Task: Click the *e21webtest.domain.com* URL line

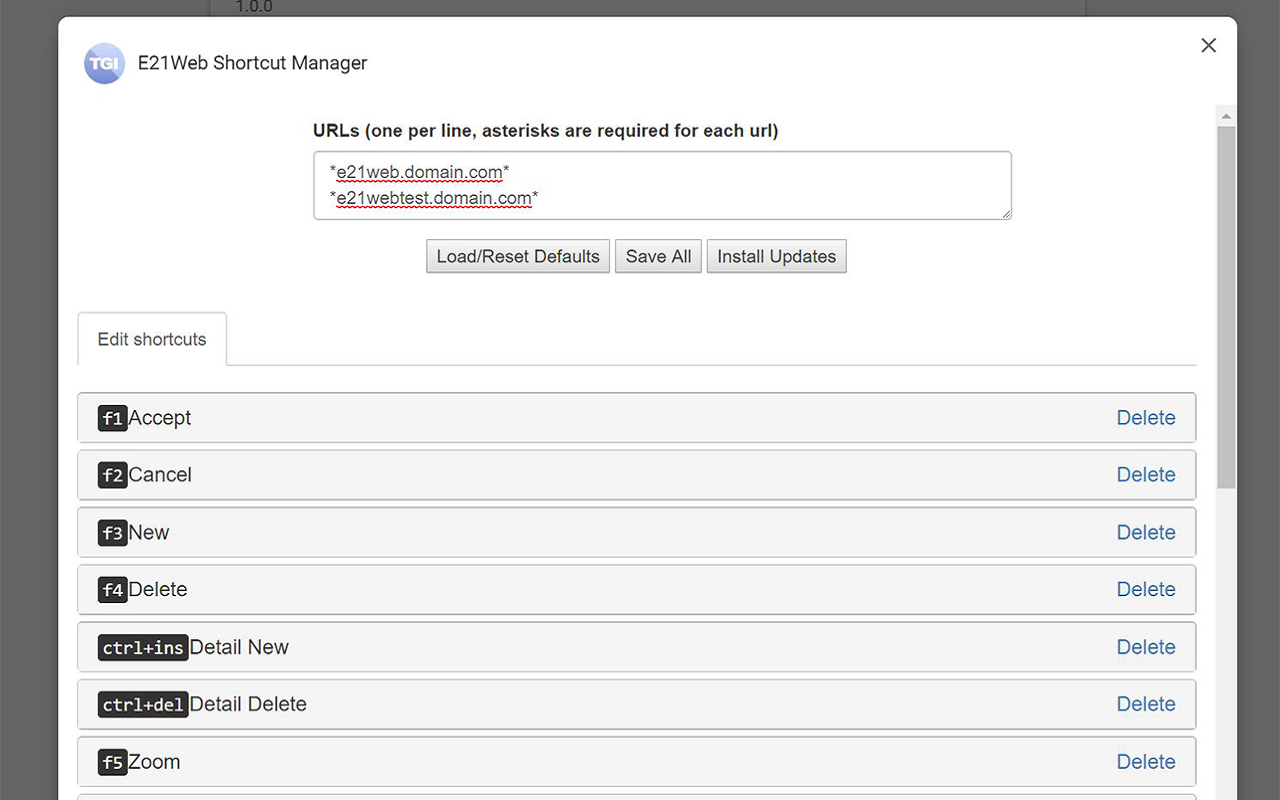Action: point(434,198)
